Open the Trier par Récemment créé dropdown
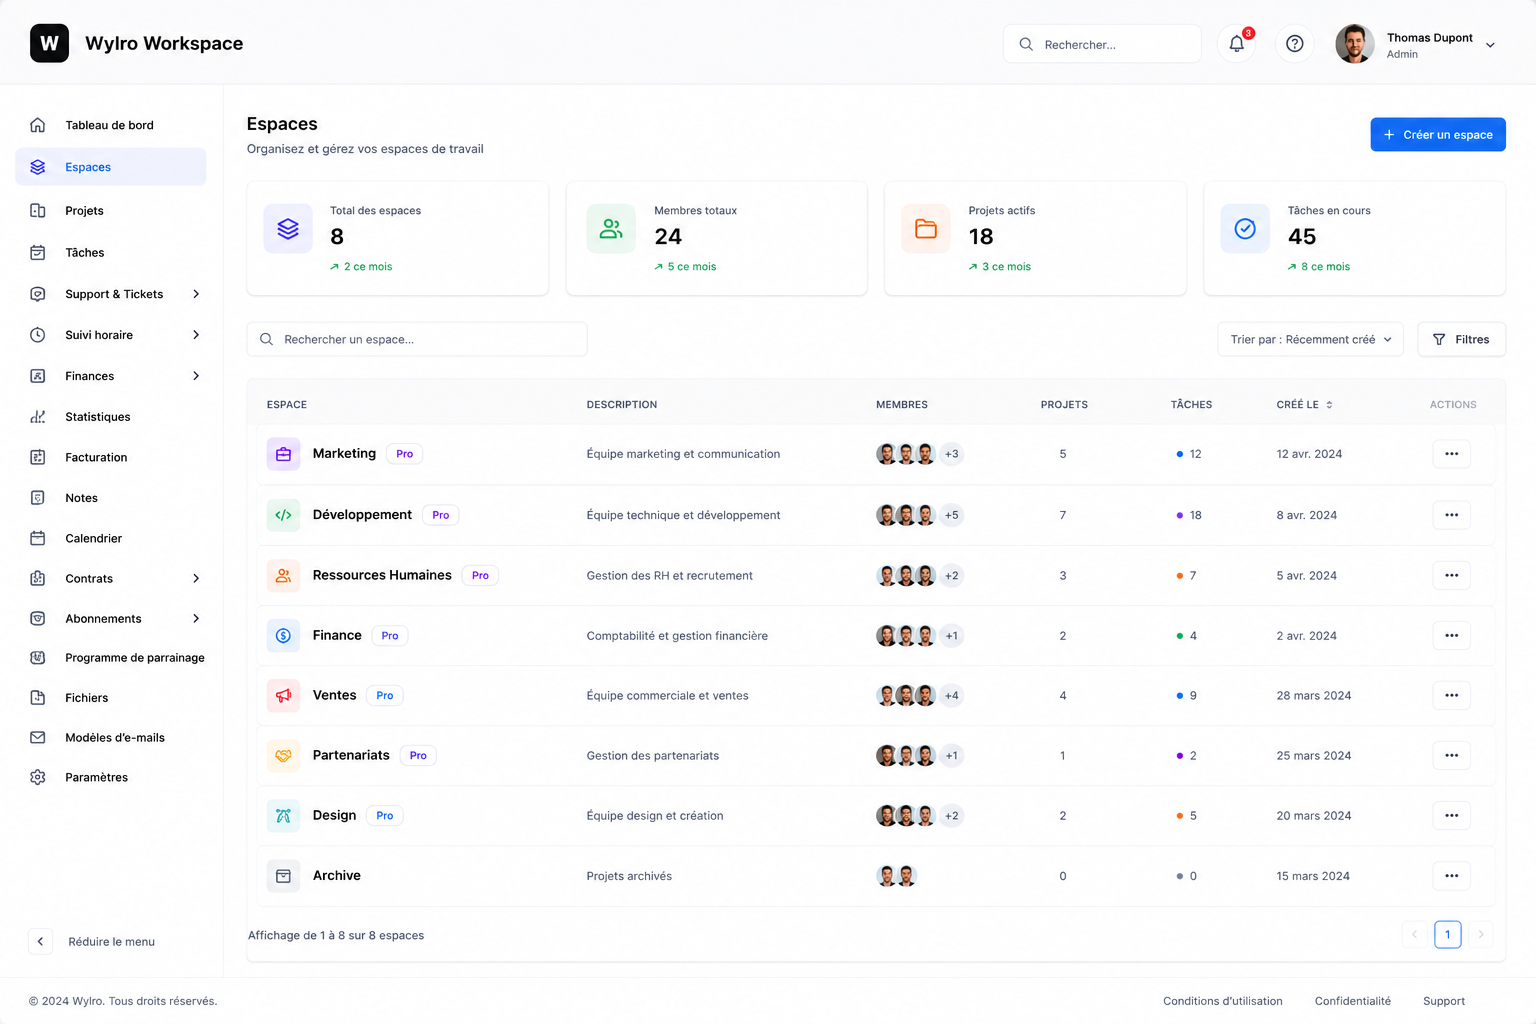 (x=1310, y=339)
